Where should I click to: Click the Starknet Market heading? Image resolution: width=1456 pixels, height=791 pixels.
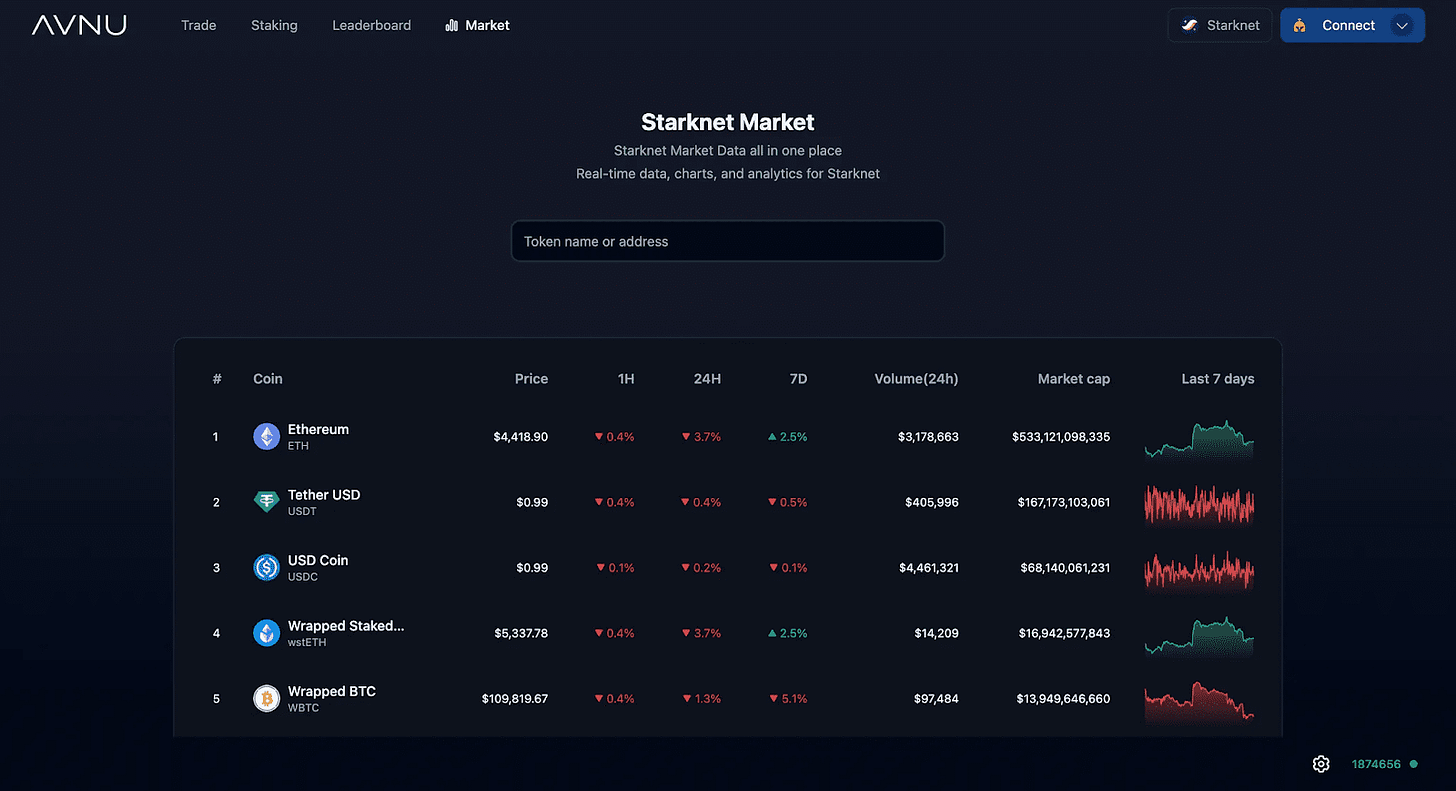tap(728, 122)
